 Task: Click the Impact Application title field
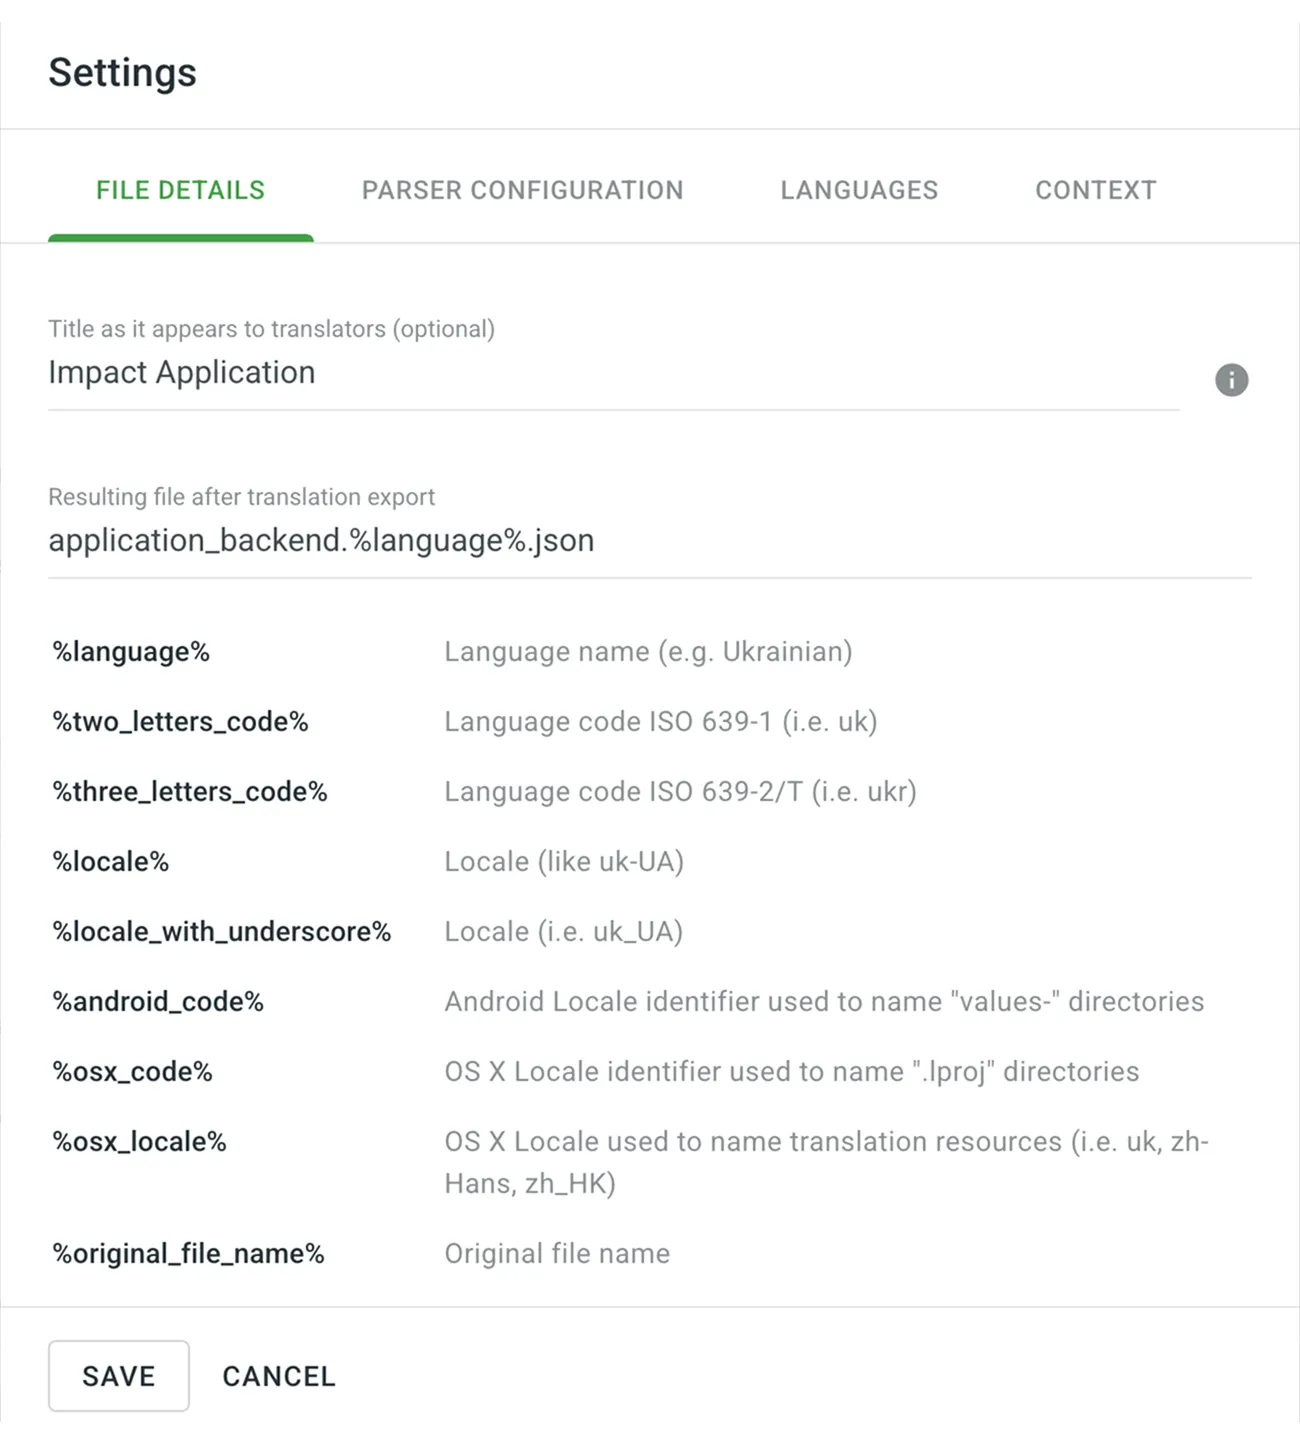612,373
